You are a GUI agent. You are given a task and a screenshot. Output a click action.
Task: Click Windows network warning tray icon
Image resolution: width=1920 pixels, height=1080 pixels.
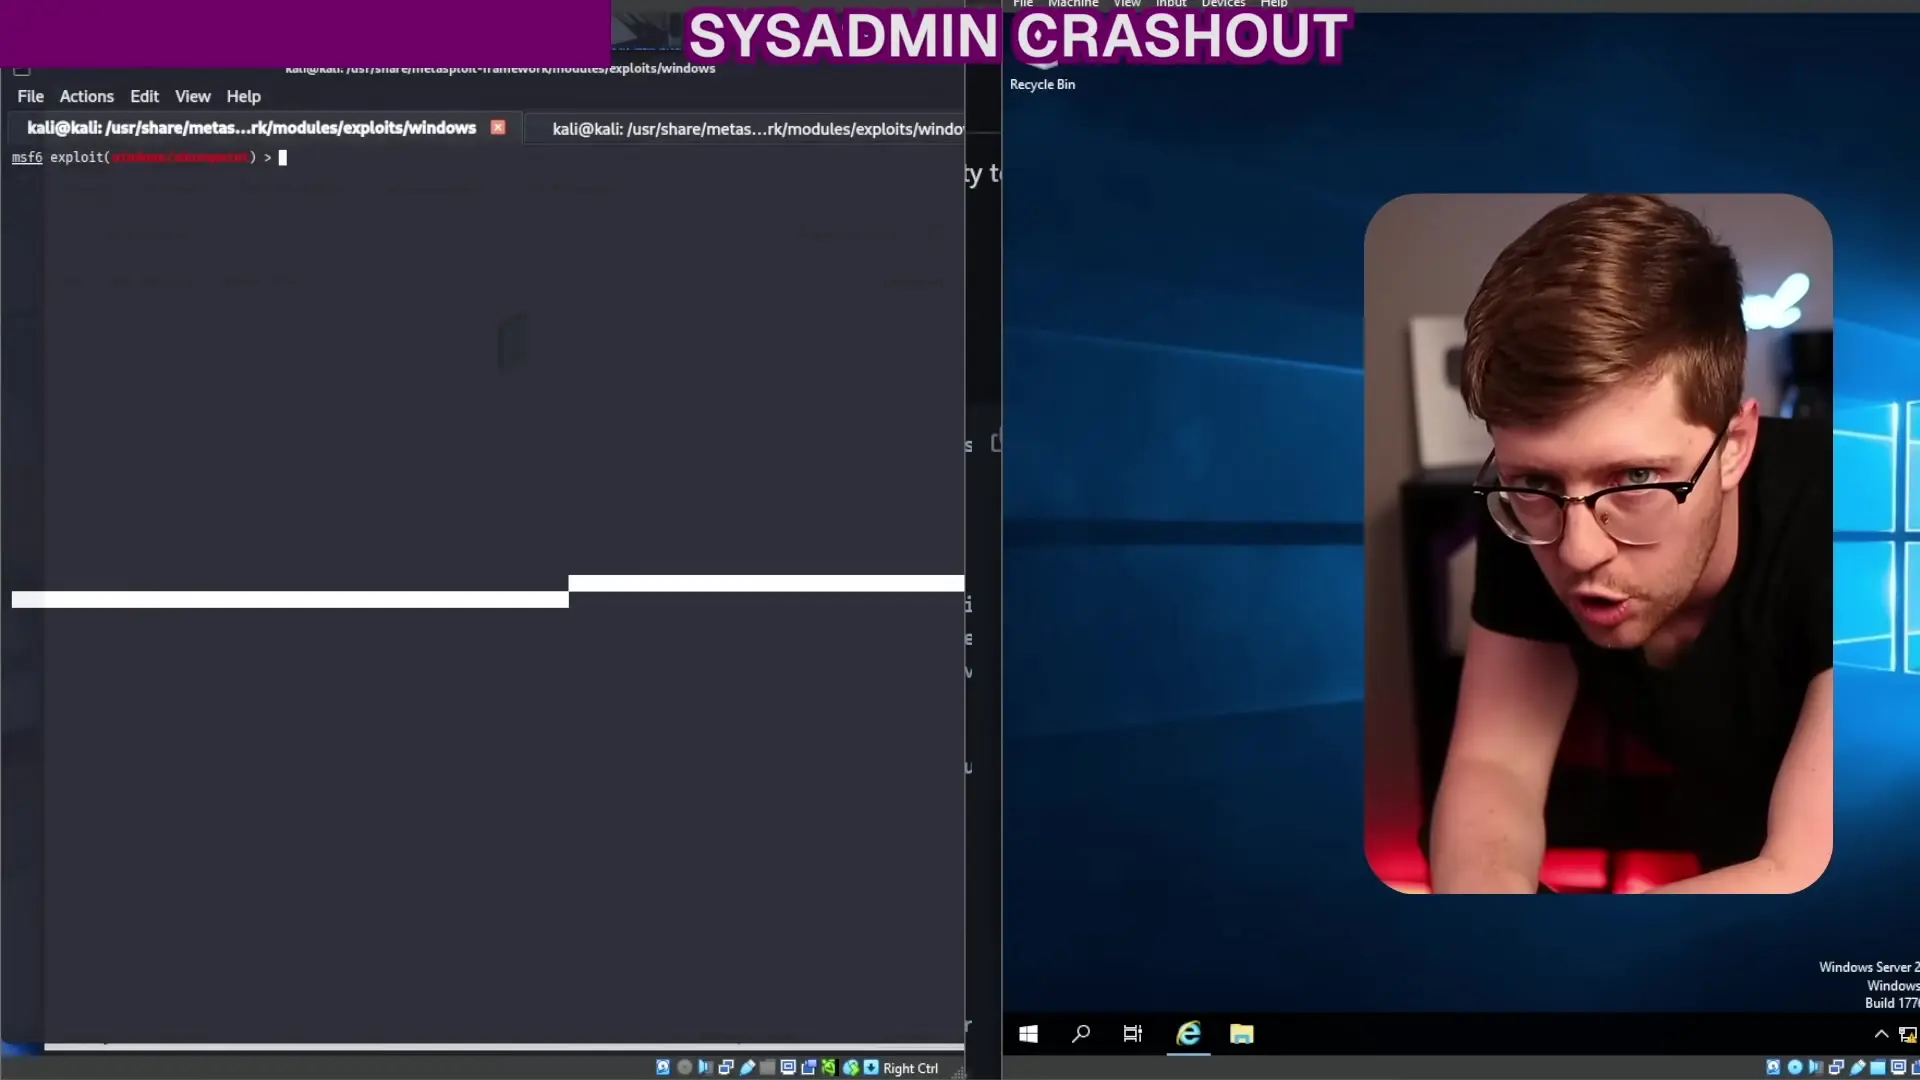click(1907, 1034)
